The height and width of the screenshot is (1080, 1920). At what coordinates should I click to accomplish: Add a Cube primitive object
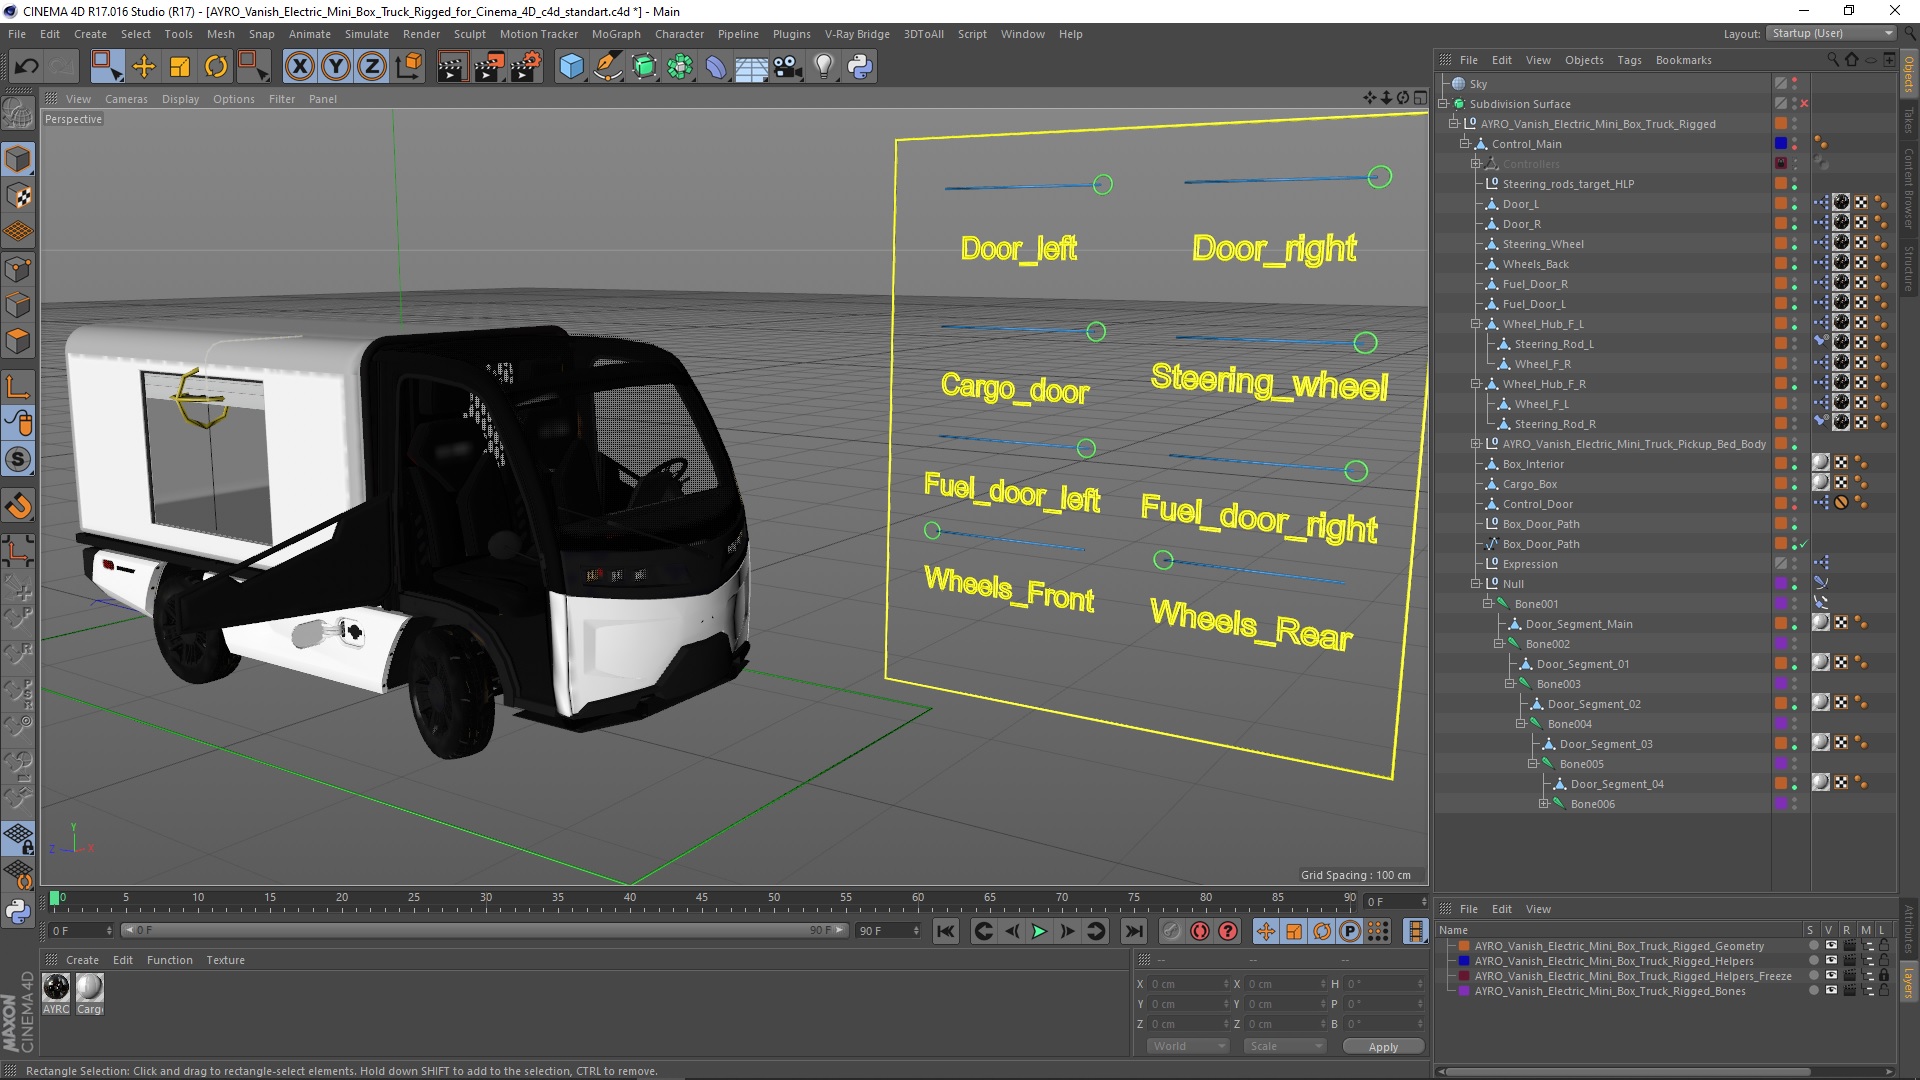[x=571, y=67]
